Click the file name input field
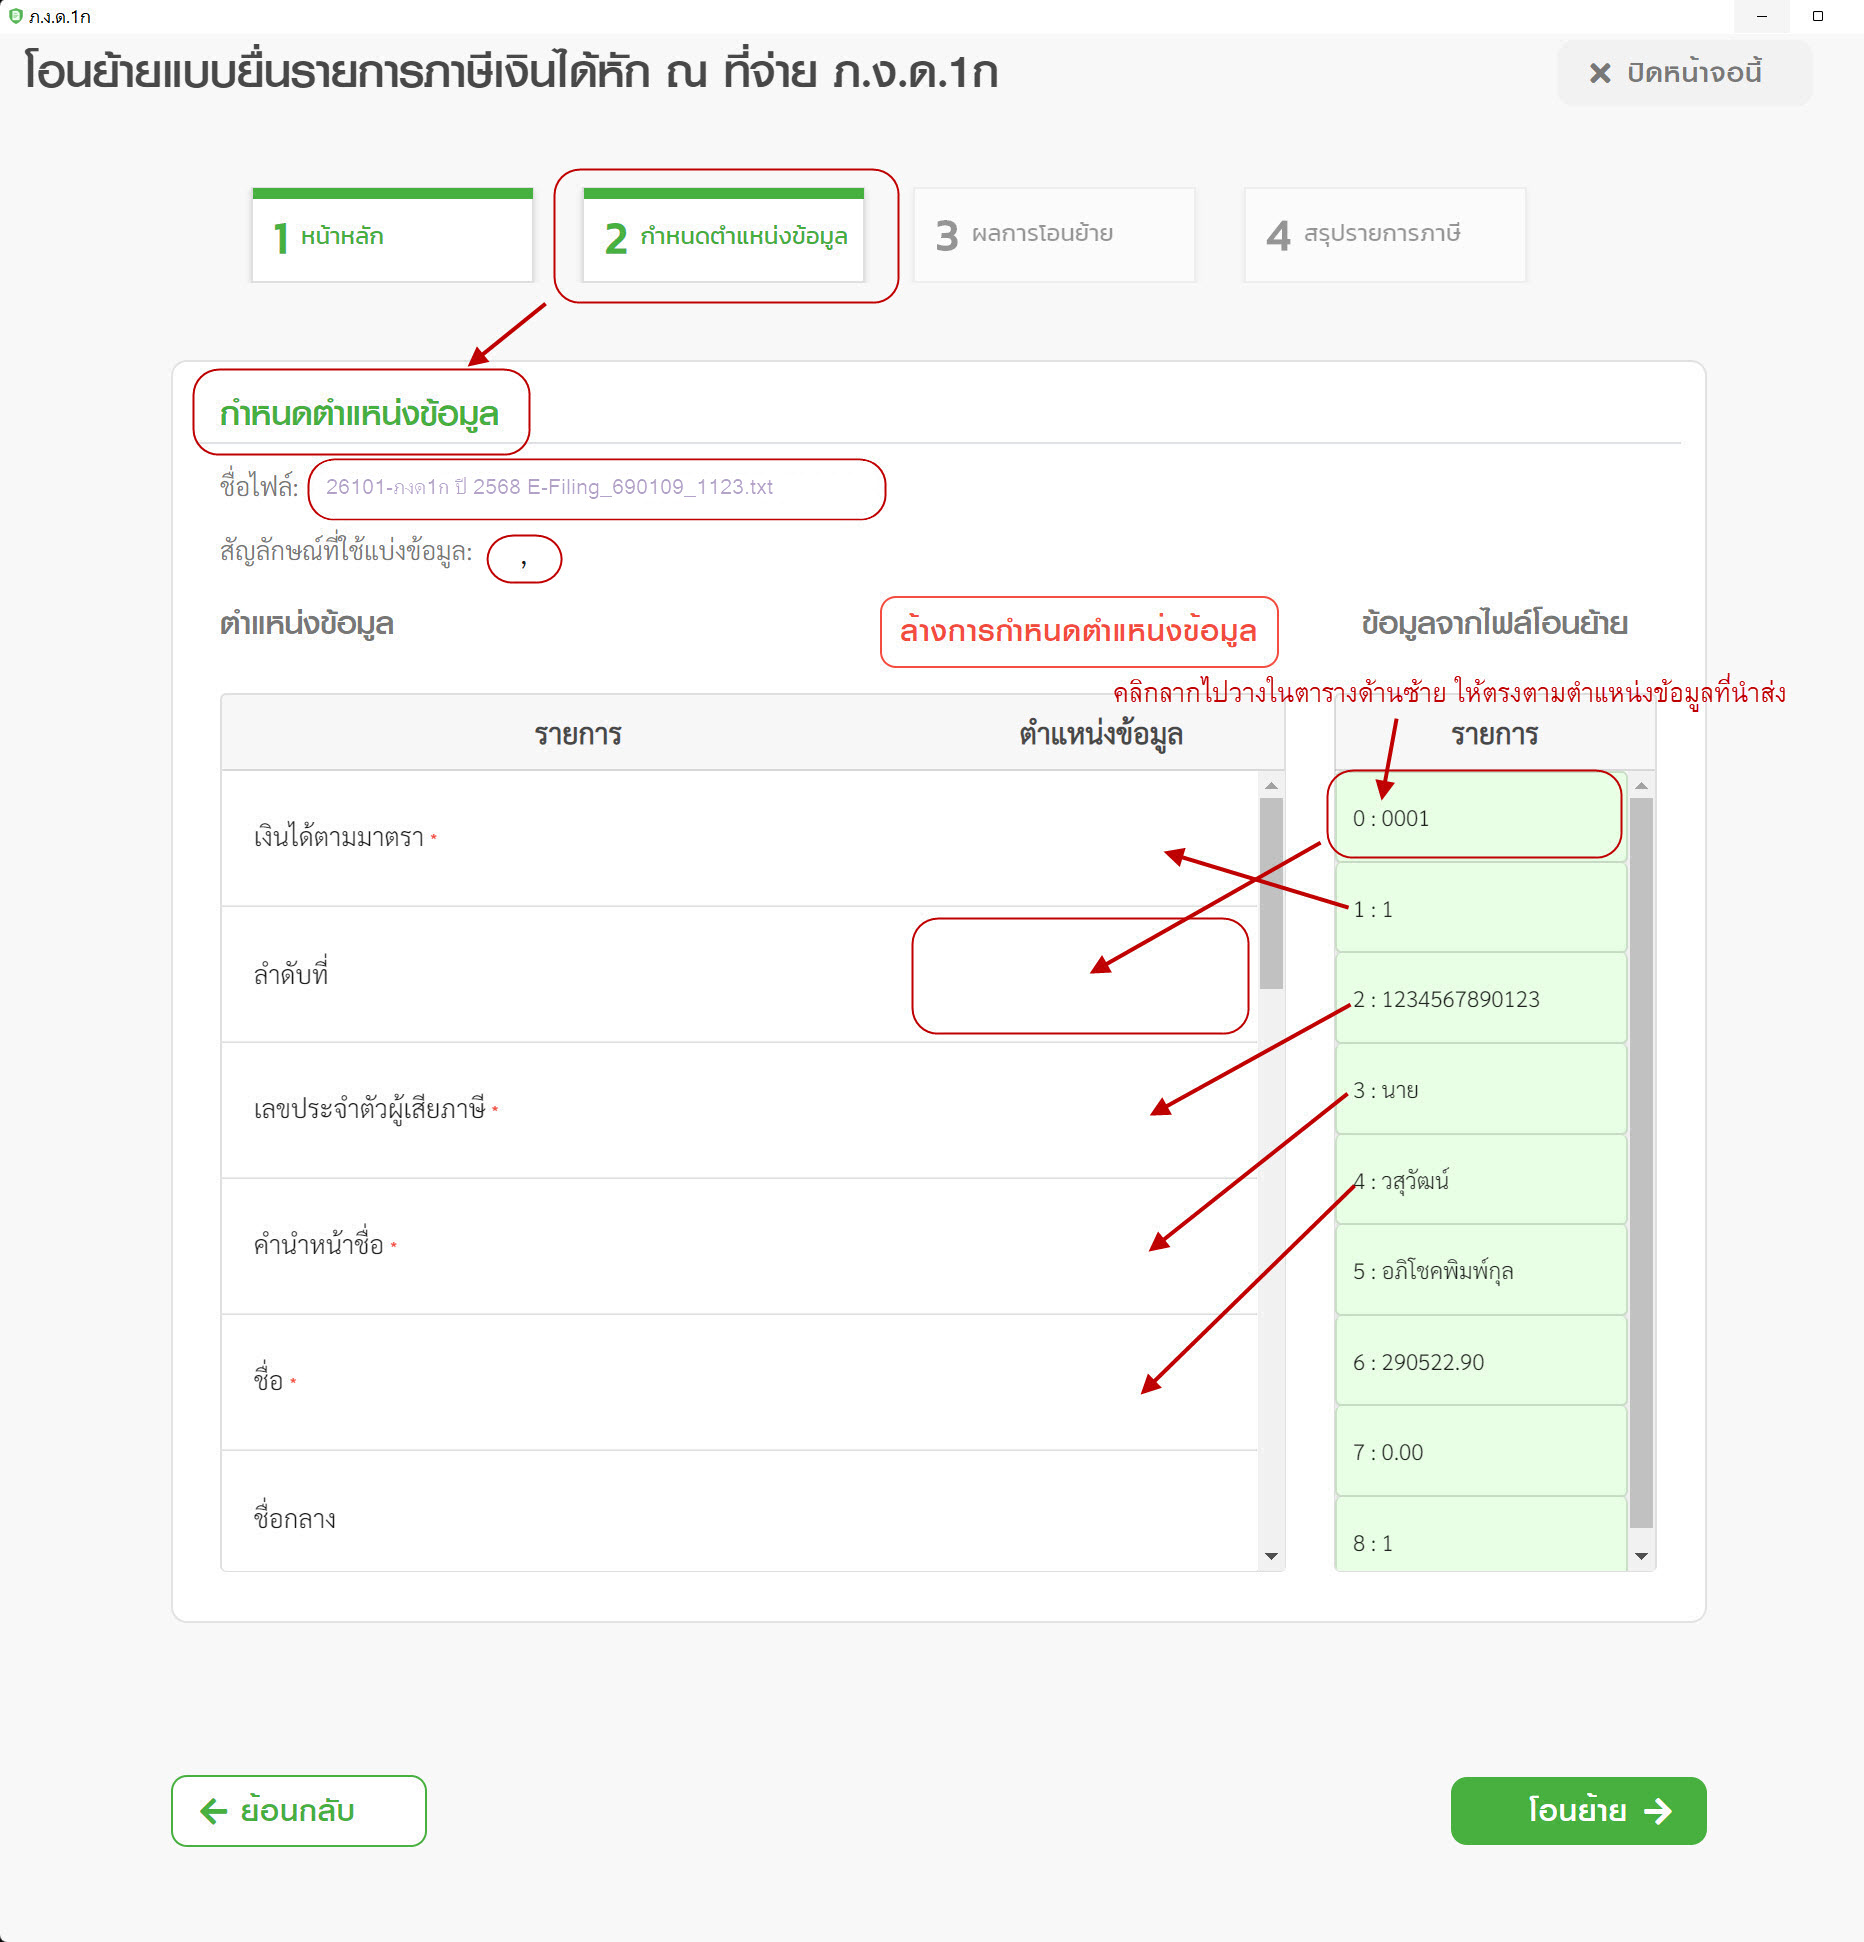 click(596, 488)
